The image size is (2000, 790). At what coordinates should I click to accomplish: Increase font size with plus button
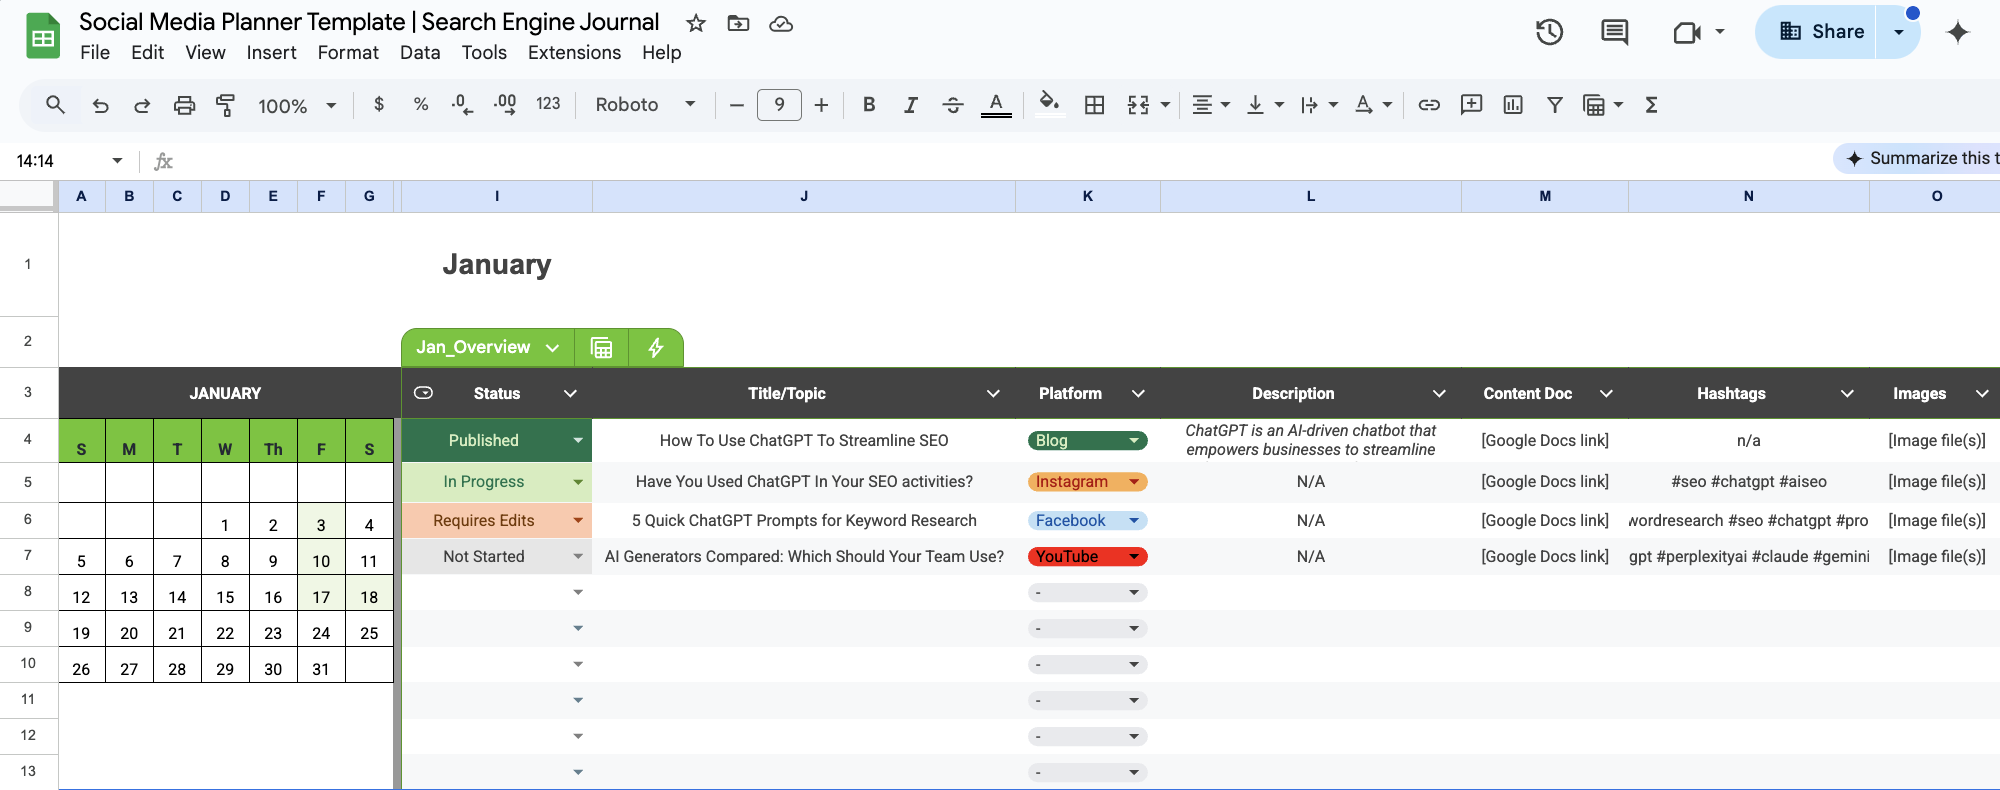coord(821,105)
